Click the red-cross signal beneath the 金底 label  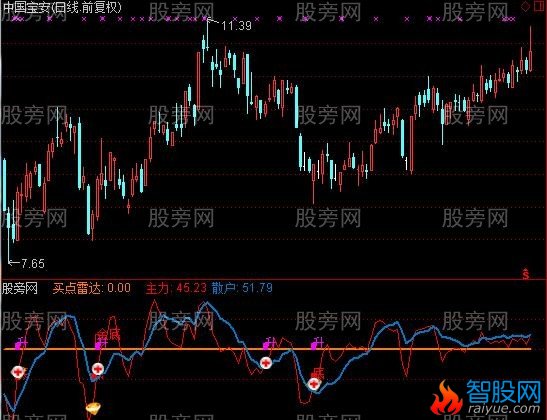[x=97, y=369]
